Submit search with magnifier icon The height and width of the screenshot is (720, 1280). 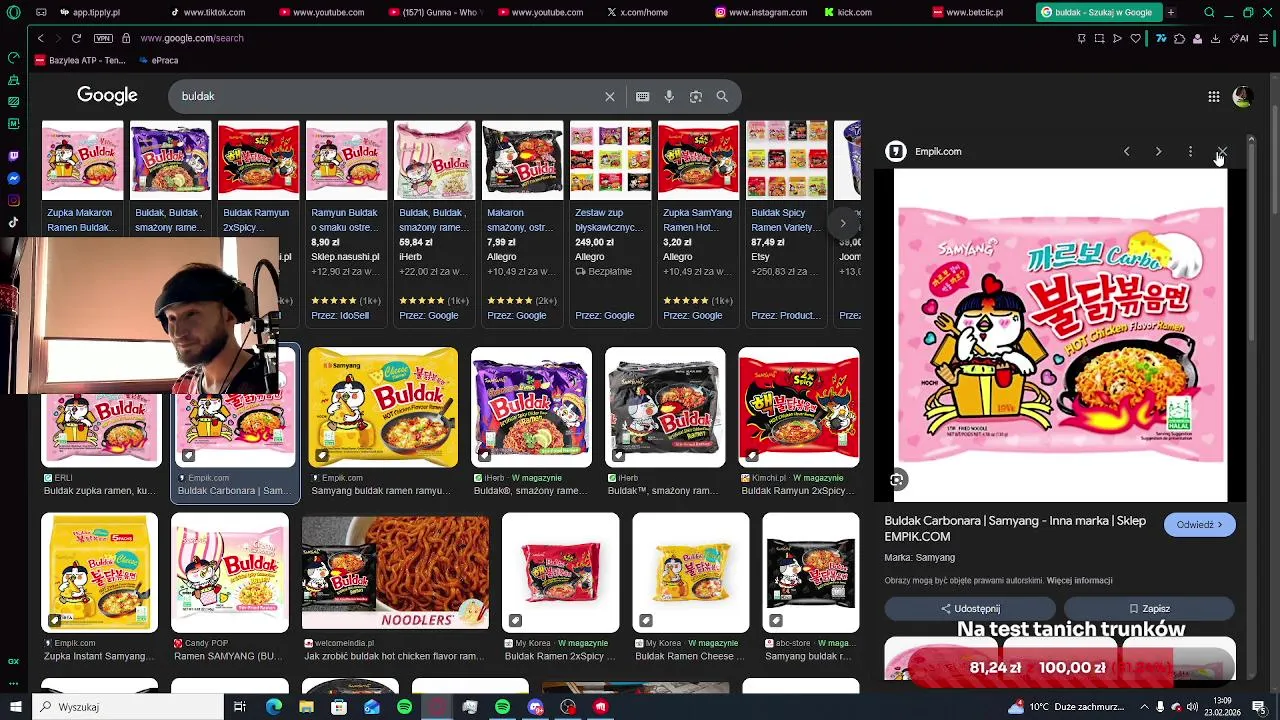(722, 97)
